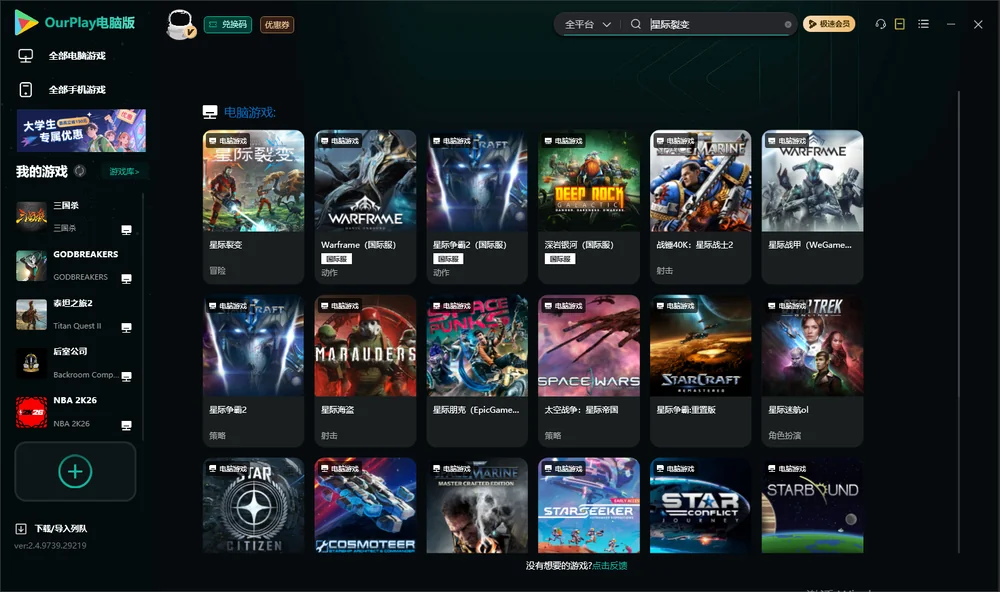The image size is (1000, 592).
Task: Click the 极速会员 membership button
Action: click(829, 24)
